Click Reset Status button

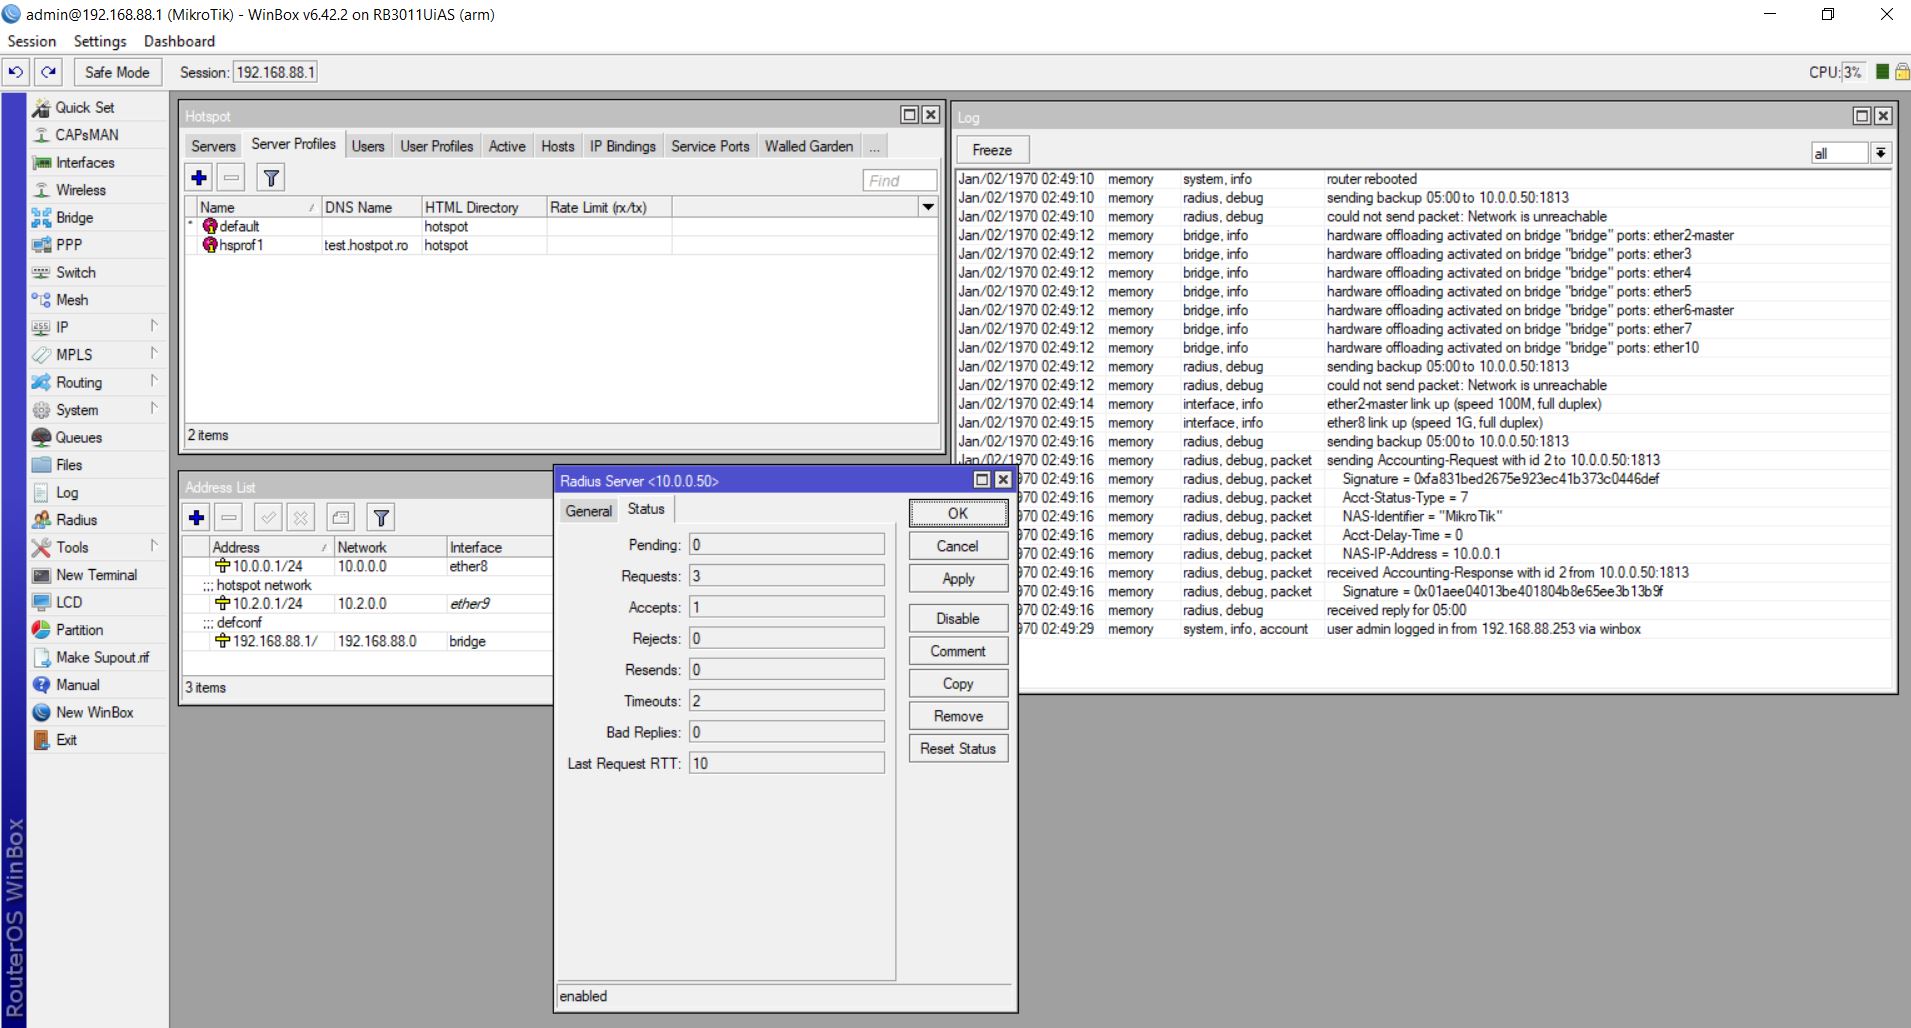[x=958, y=748]
